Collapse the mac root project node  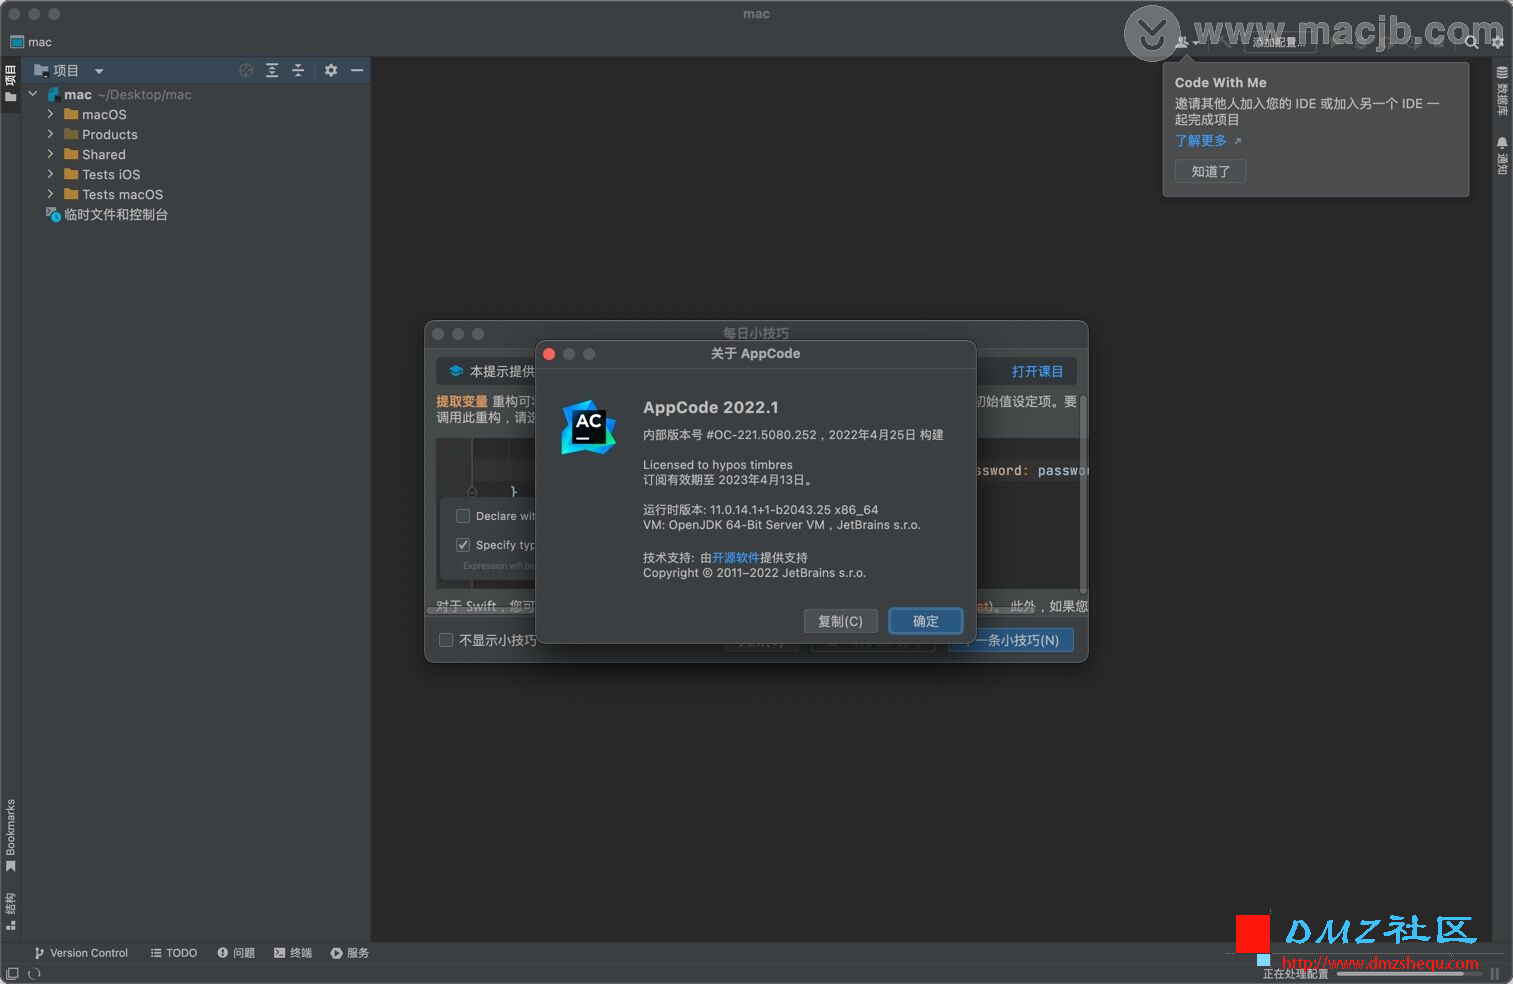(33, 94)
